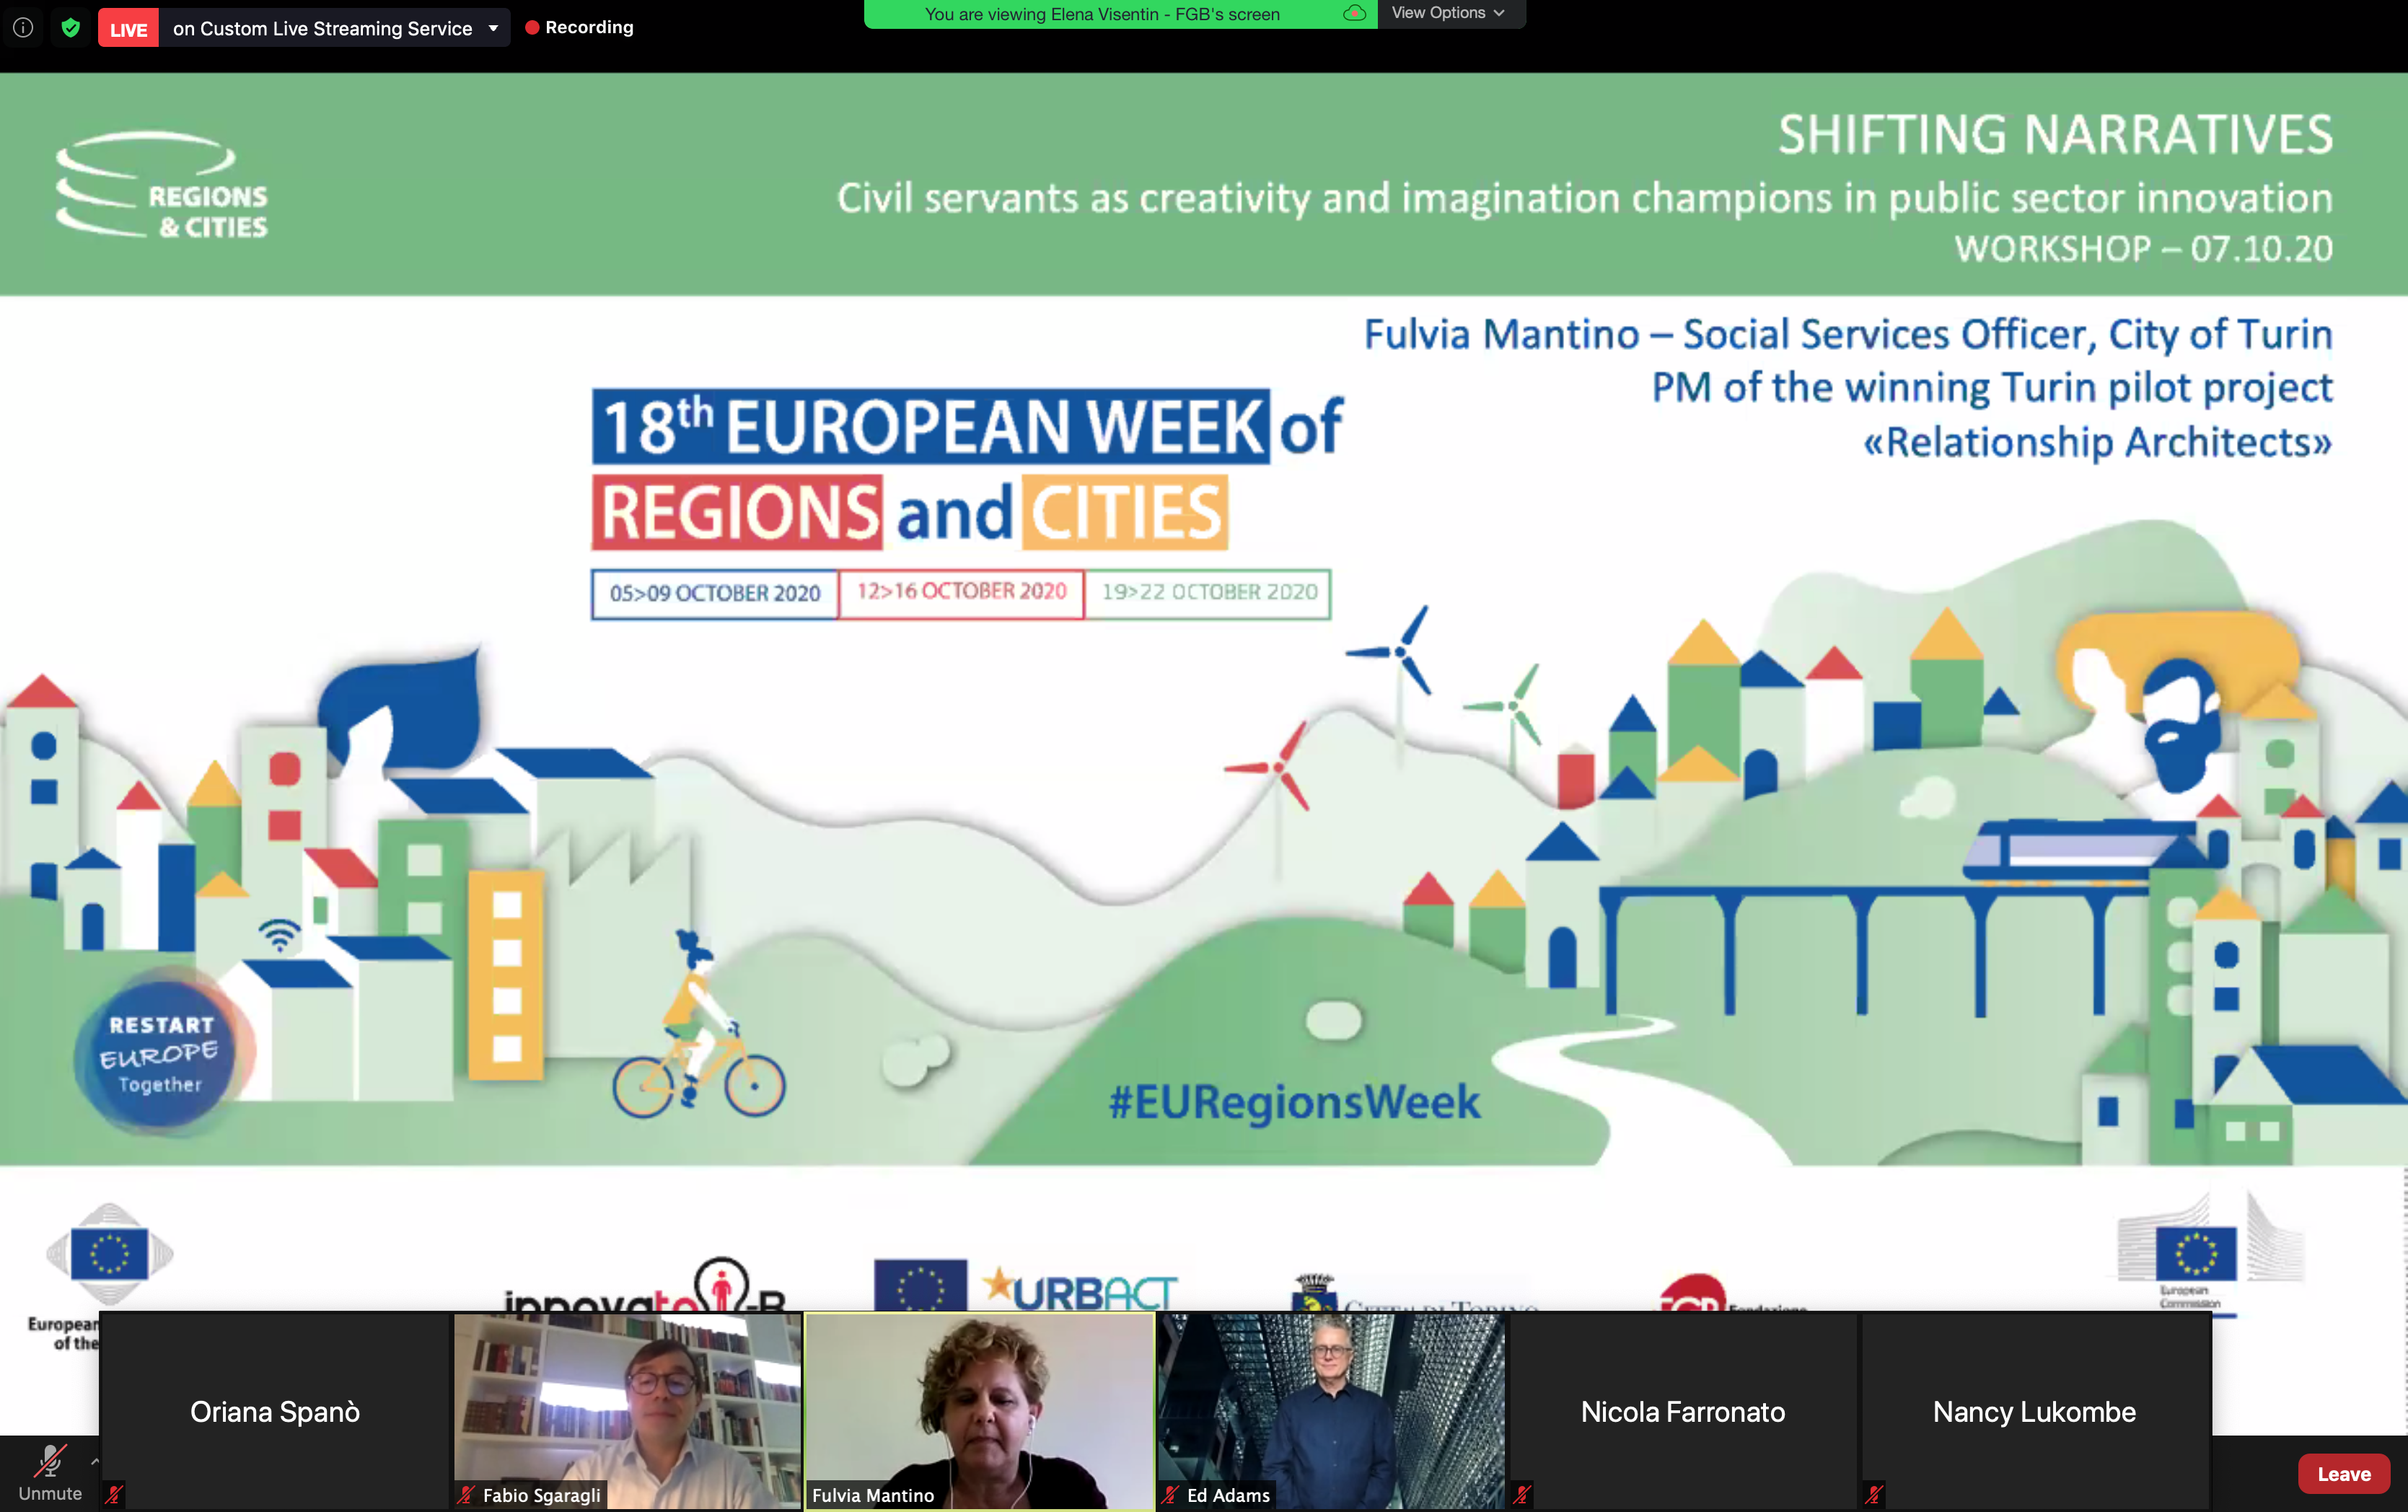Viewport: 2408px width, 1512px height.
Task: Select Oriana Spanò's participant tile
Action: coord(275,1411)
